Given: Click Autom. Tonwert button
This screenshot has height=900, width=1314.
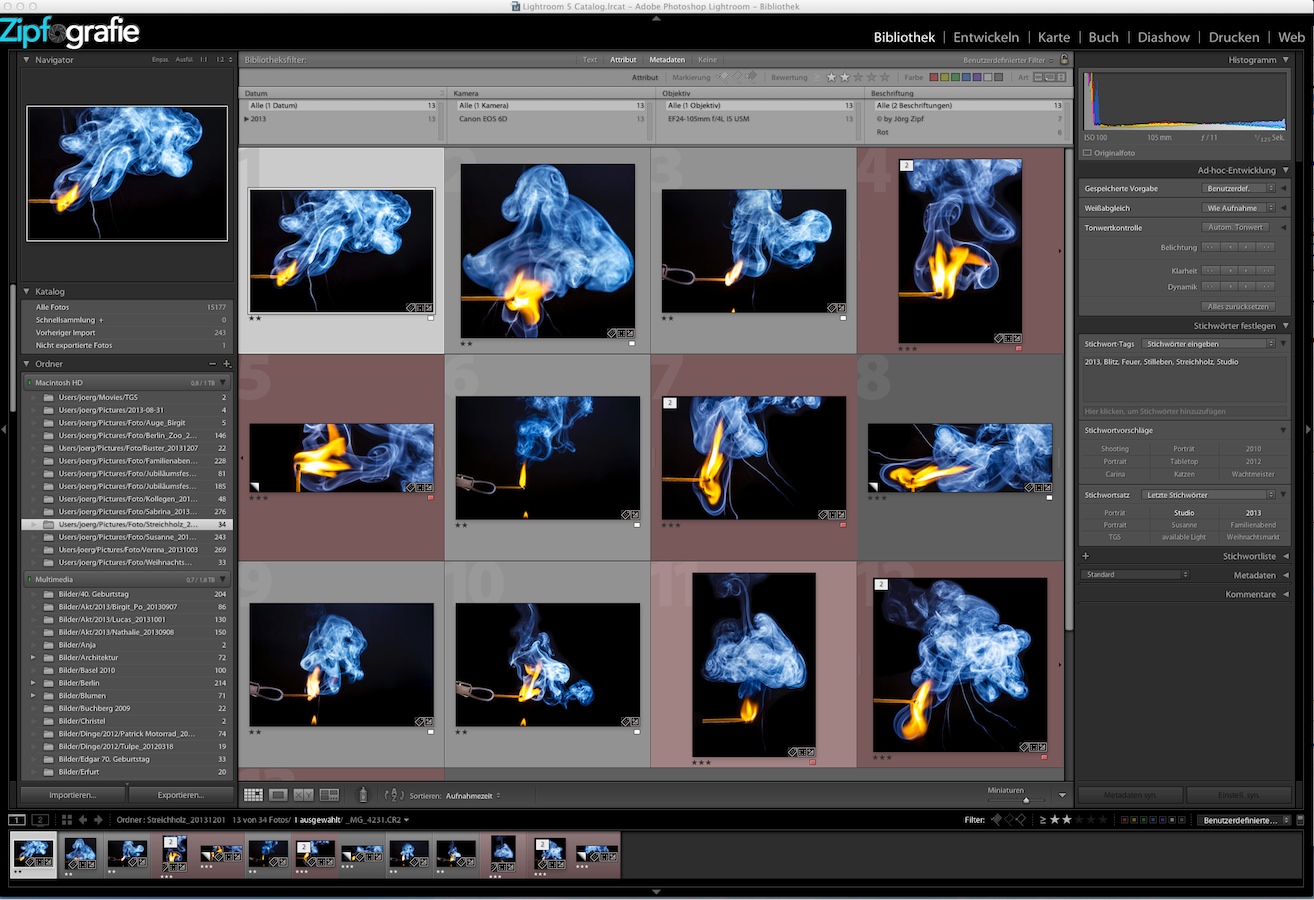Looking at the screenshot, I should pyautogui.click(x=1236, y=228).
